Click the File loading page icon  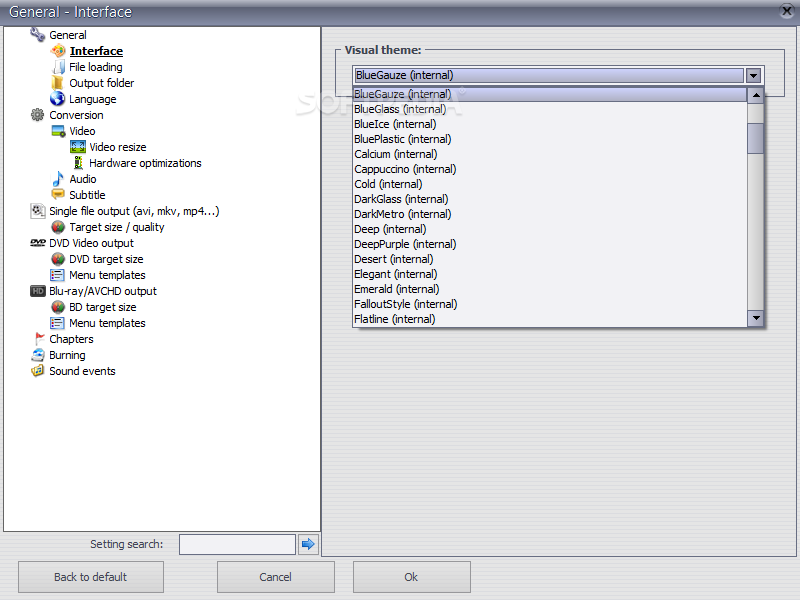coord(58,67)
